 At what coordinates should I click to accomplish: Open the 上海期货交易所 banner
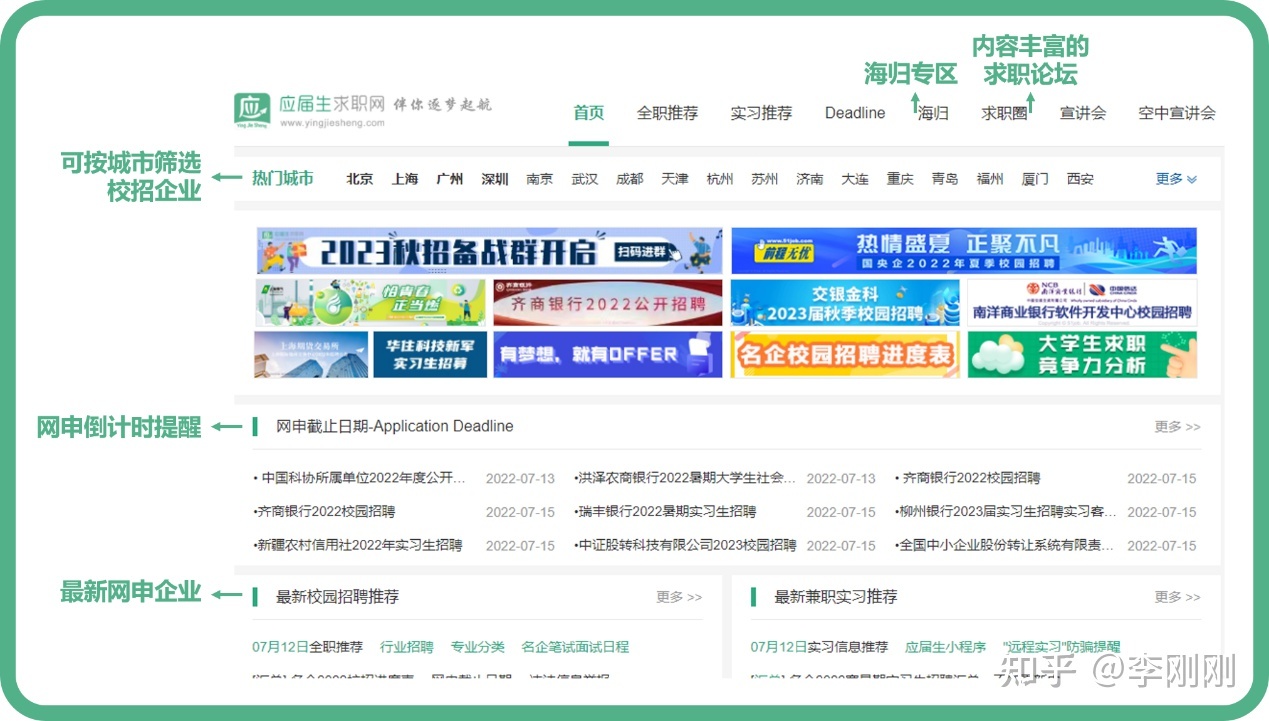coord(311,355)
